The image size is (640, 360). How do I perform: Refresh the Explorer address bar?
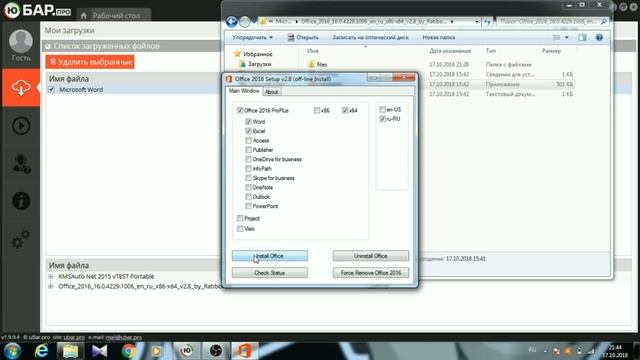487,22
